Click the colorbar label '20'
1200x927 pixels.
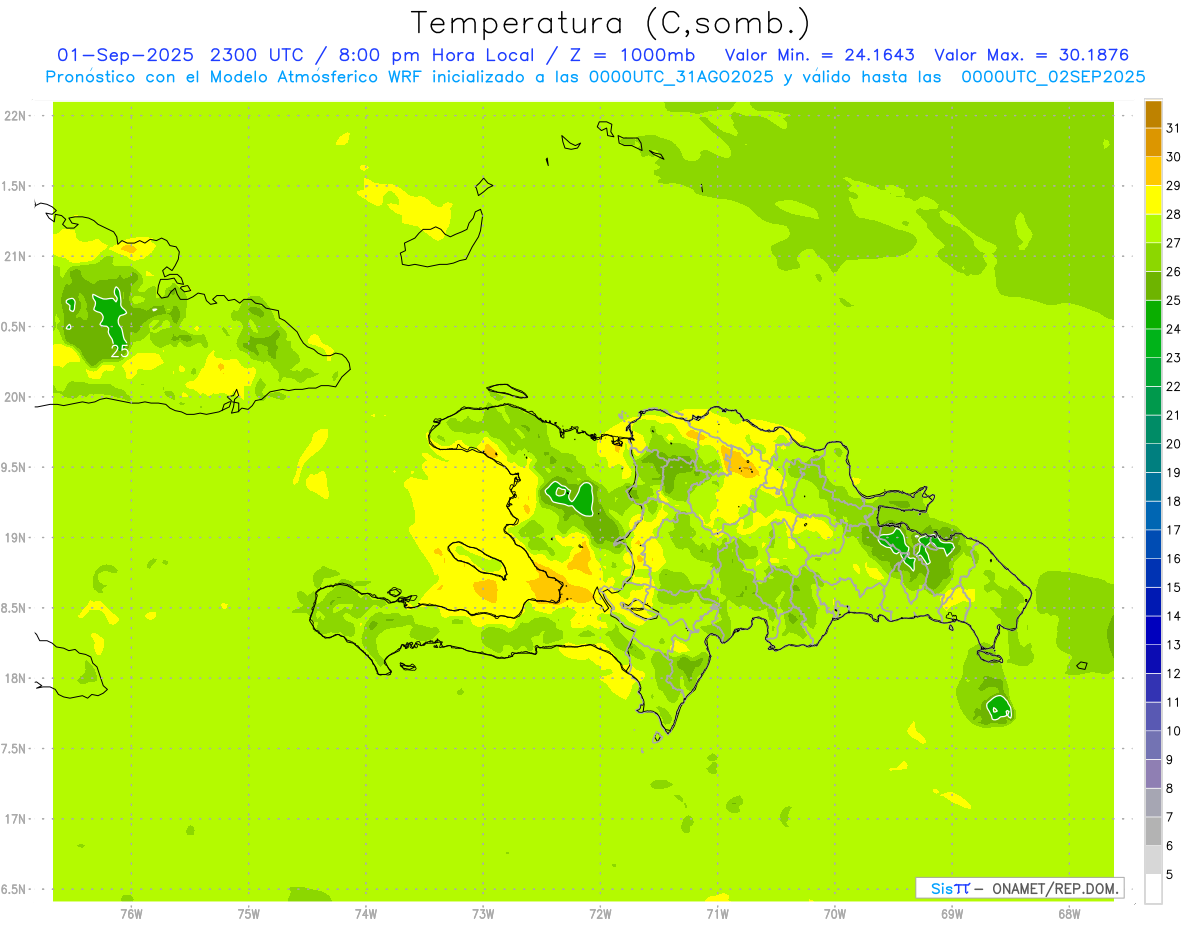click(x=1173, y=444)
